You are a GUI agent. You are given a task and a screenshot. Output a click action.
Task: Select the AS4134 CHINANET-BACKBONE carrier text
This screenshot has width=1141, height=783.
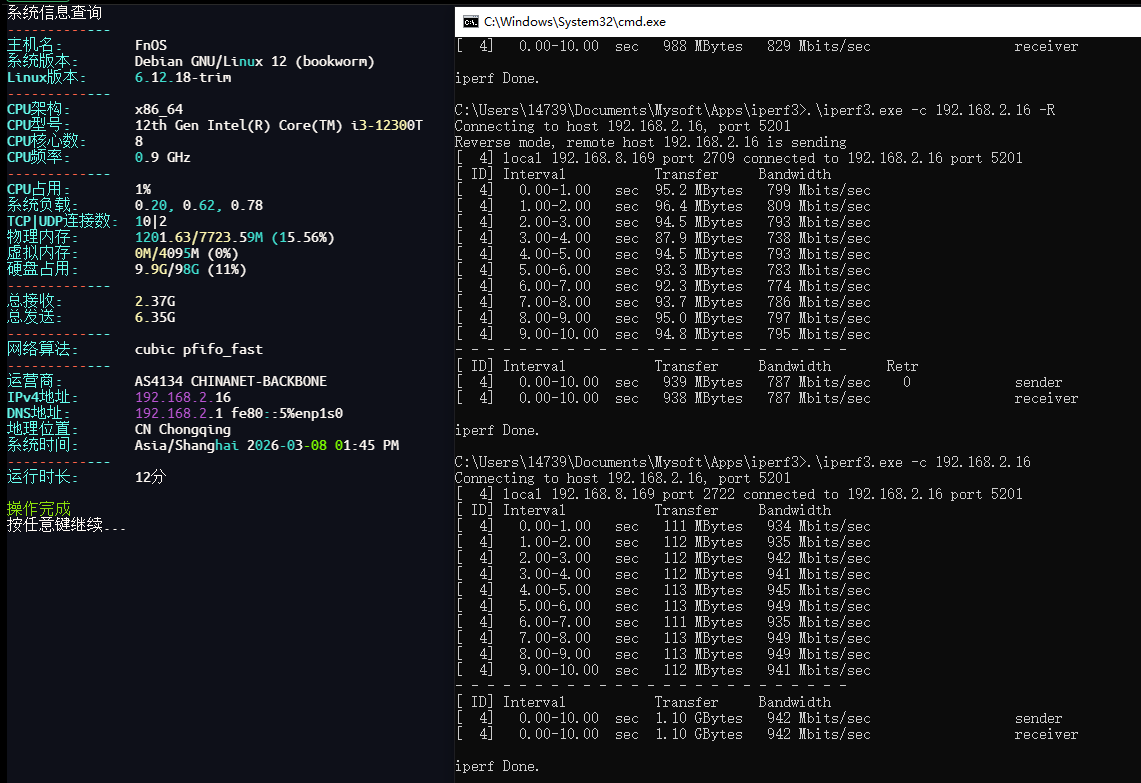click(x=230, y=381)
